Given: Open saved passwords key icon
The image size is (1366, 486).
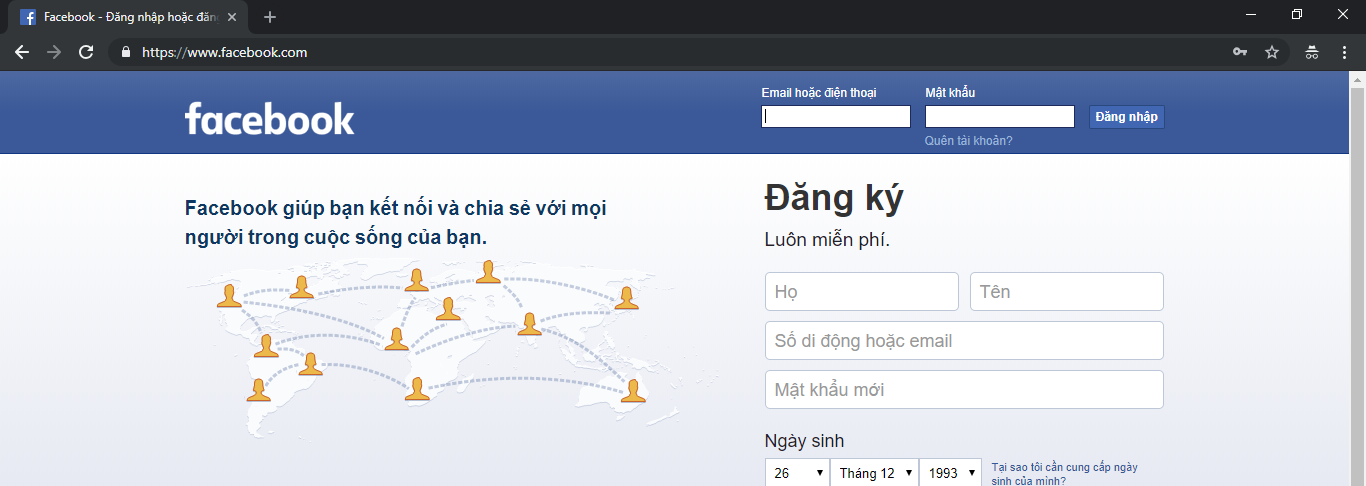Looking at the screenshot, I should click(1240, 52).
